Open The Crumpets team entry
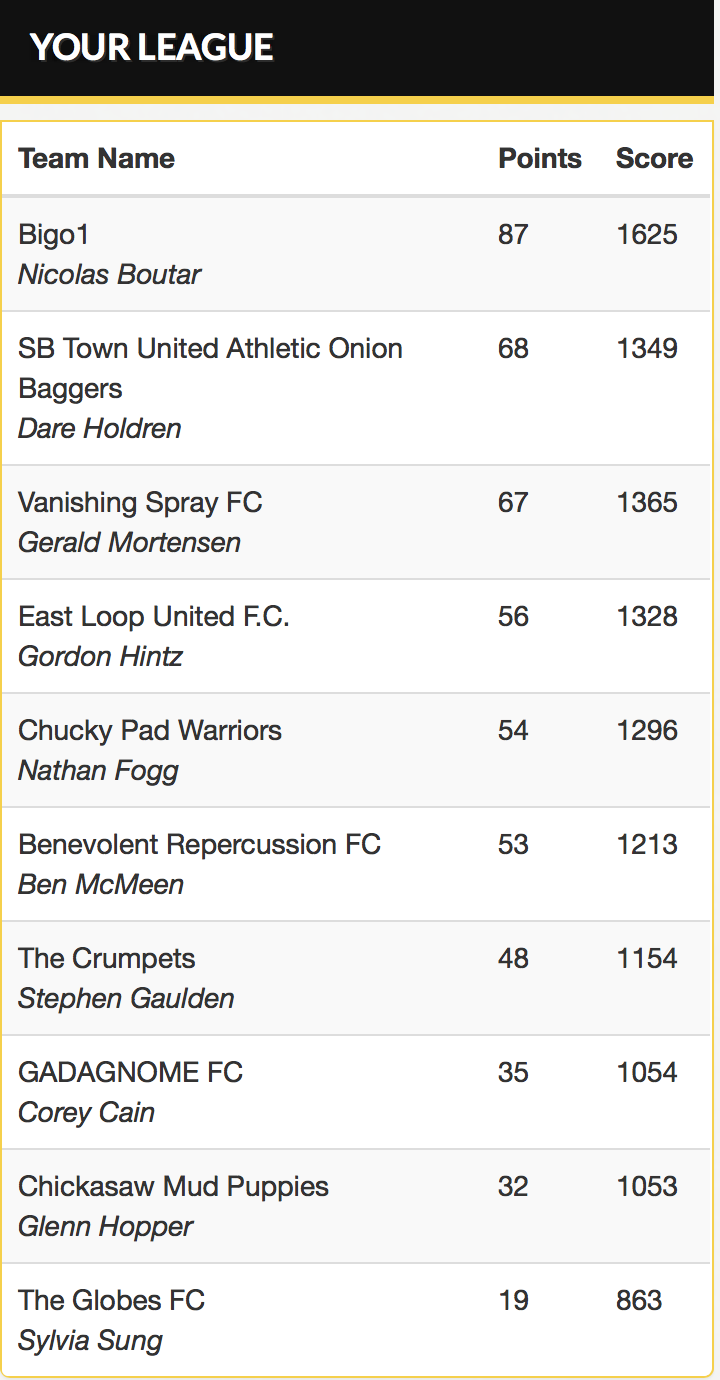 pos(107,958)
